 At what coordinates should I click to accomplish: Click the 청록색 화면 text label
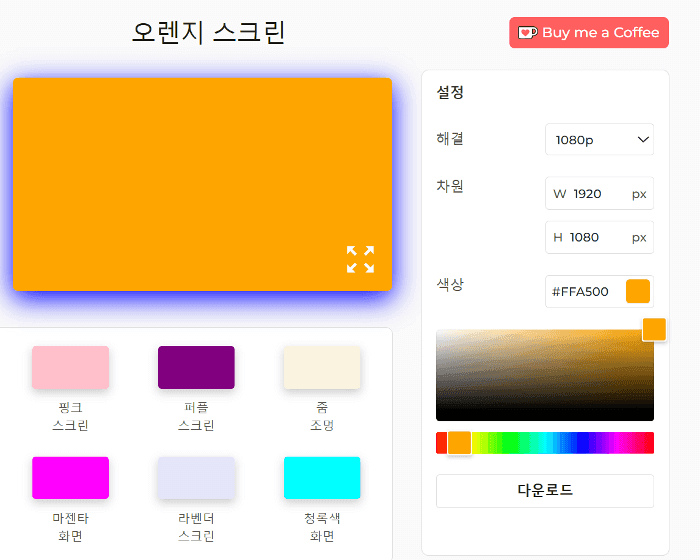point(322,527)
